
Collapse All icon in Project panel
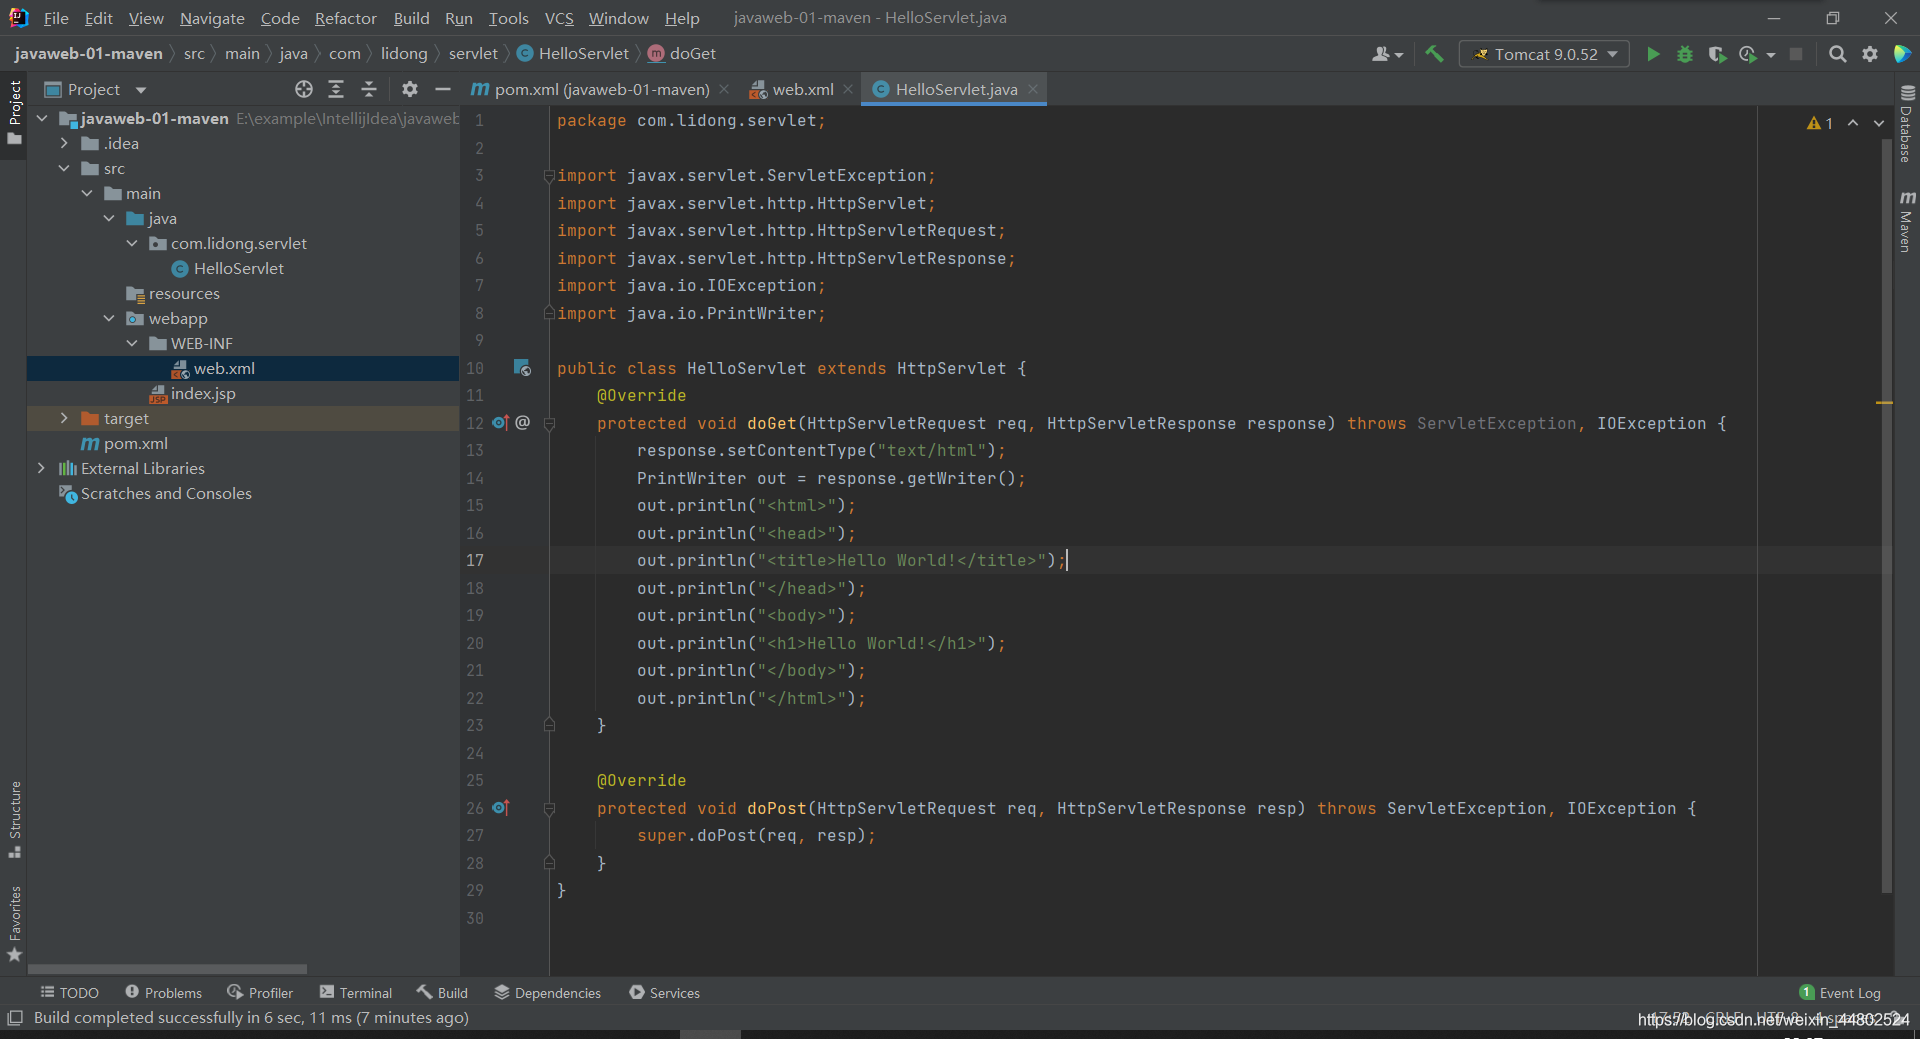(369, 89)
